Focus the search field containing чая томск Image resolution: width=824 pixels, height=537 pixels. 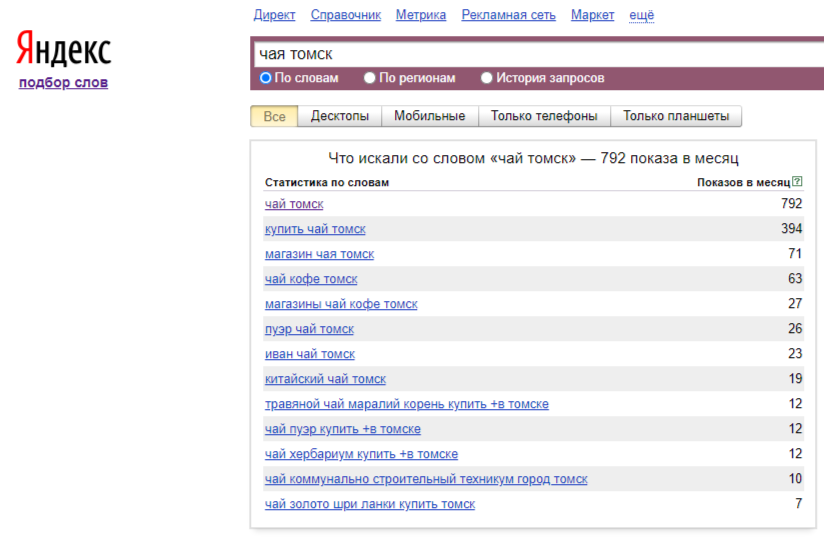pyautogui.click(x=539, y=55)
